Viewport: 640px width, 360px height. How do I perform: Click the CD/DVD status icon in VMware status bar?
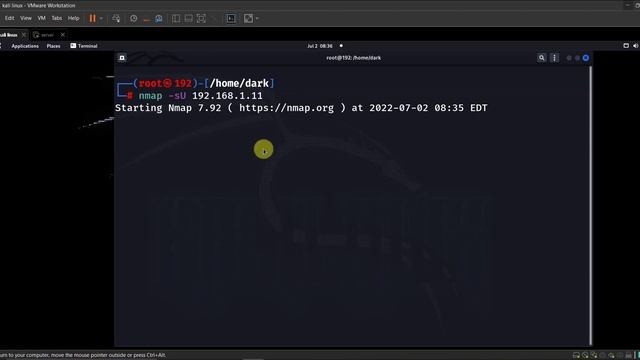click(585, 356)
